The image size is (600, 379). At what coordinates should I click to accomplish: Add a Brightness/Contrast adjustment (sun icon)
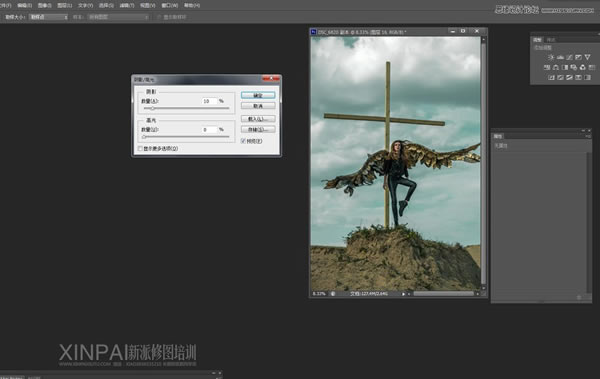click(551, 57)
